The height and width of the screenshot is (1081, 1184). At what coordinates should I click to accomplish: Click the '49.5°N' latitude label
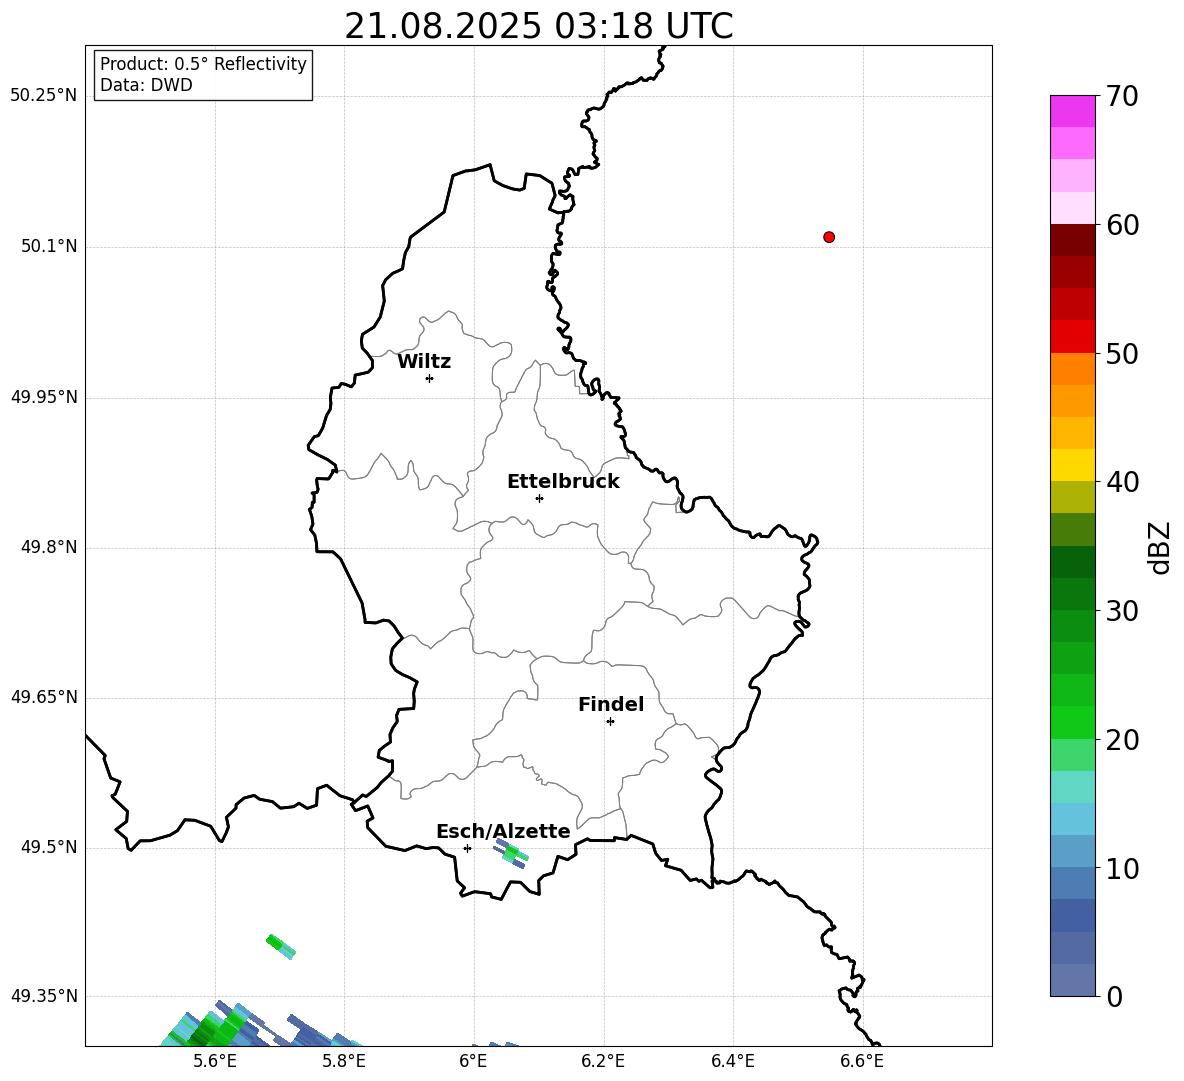pos(49,847)
